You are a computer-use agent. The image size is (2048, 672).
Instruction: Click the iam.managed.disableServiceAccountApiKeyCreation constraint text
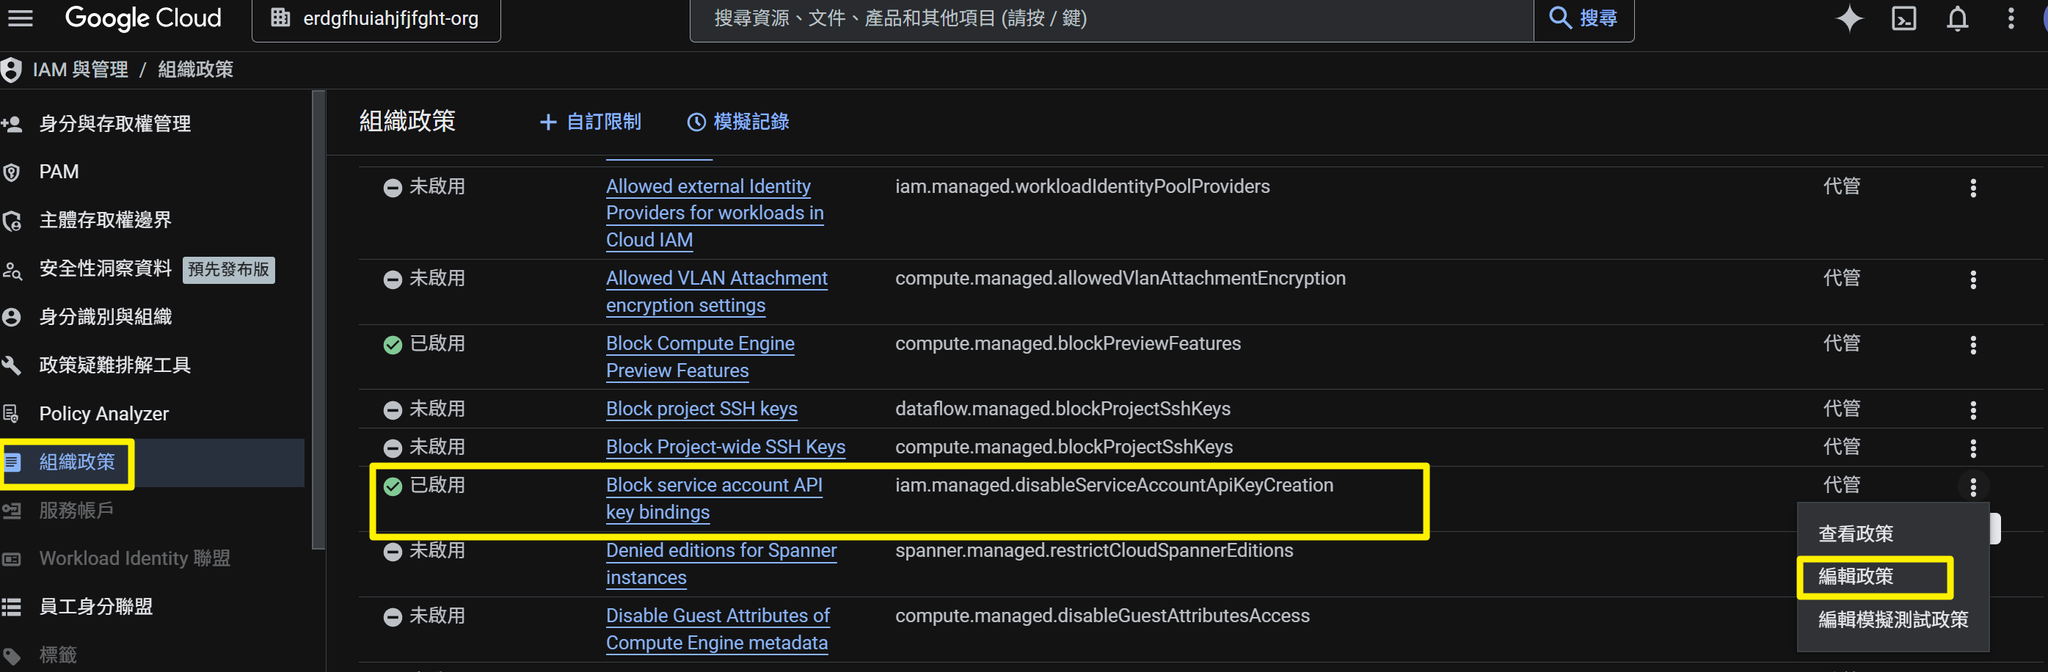[1114, 485]
